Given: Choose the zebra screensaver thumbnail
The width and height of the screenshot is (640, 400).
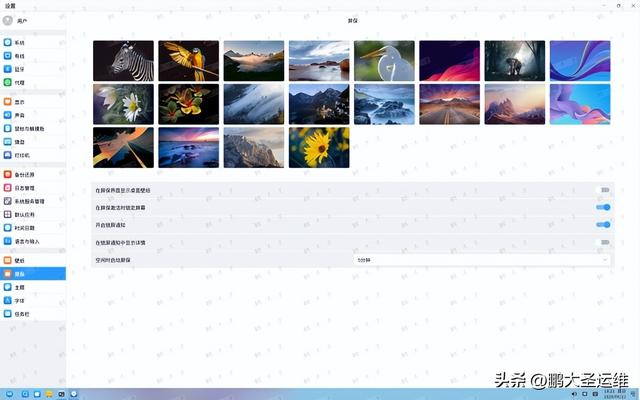Looking at the screenshot, I should pos(123,61).
